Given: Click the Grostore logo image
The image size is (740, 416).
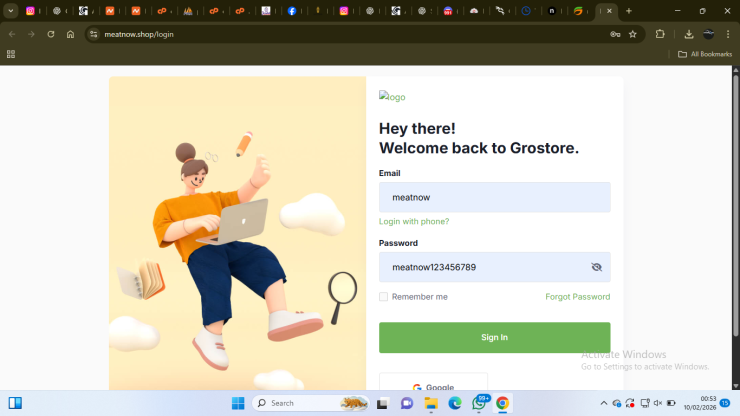Looking at the screenshot, I should point(392,97).
